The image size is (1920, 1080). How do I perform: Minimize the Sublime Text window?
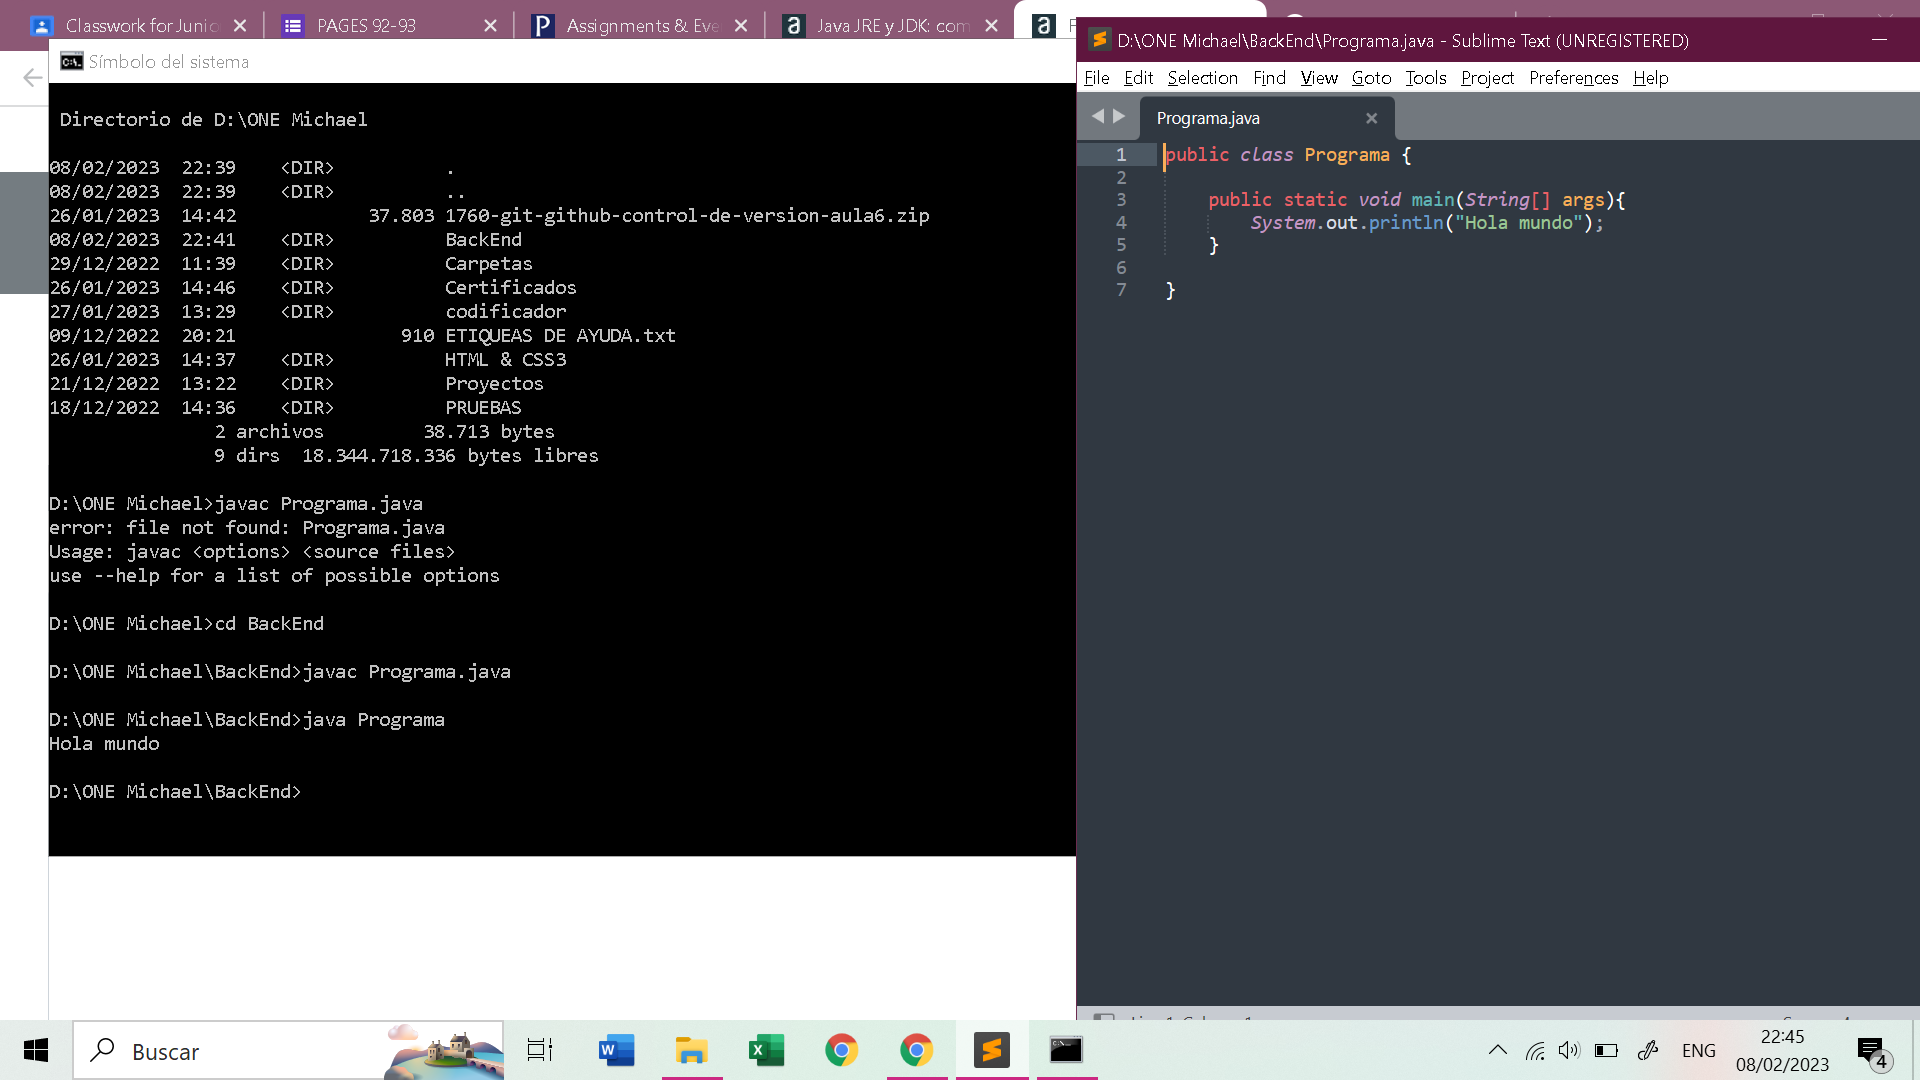1879,40
